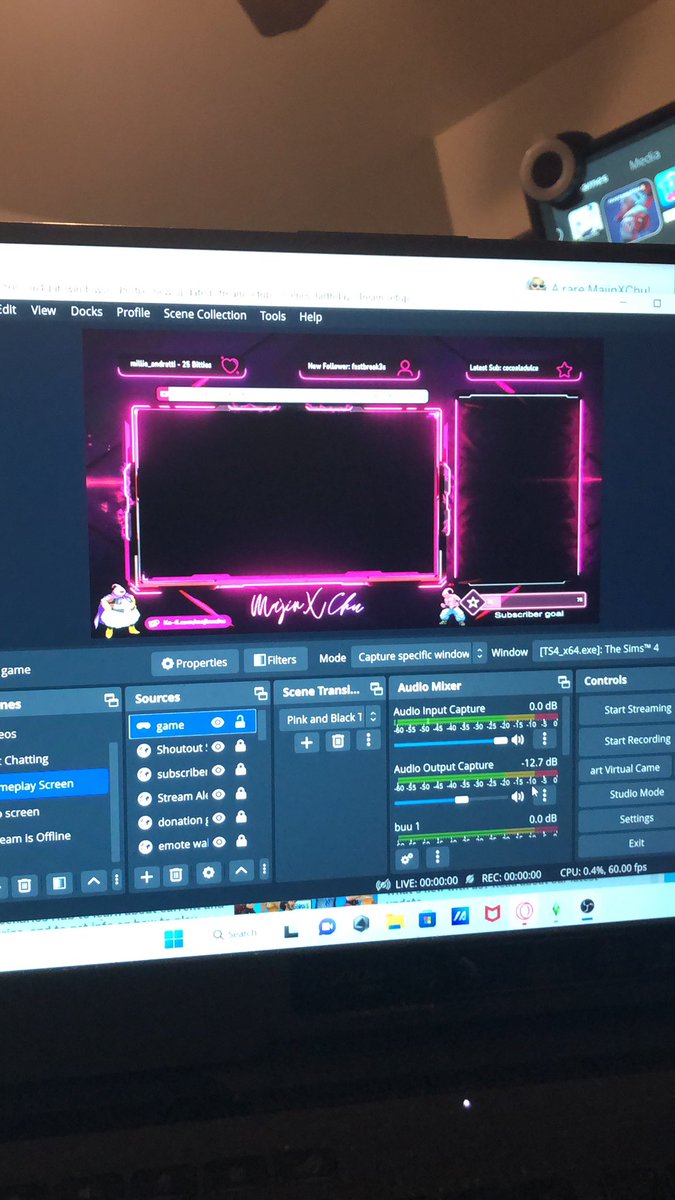Toggle lock on Stream Alerts source
The height and width of the screenshot is (1200, 675).
point(241,793)
